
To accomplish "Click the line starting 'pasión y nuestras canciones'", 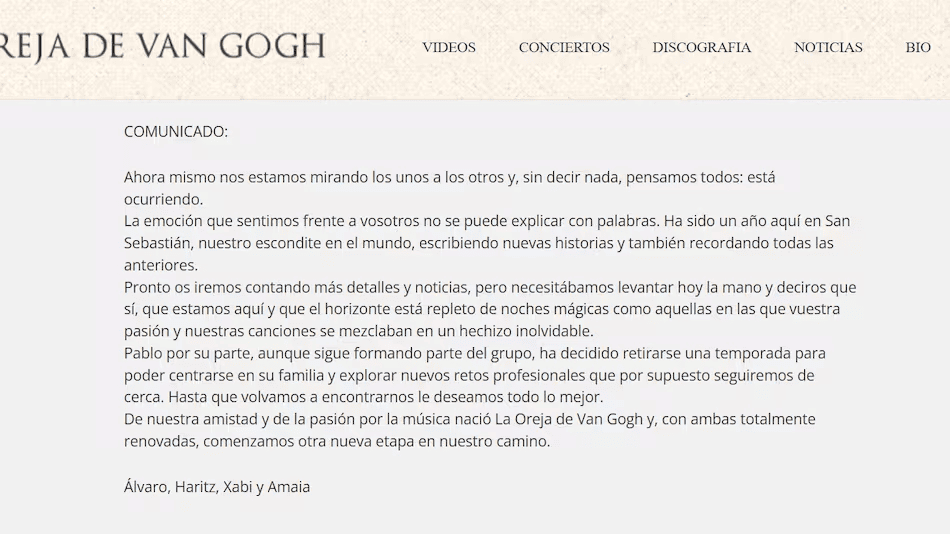I will [359, 332].
